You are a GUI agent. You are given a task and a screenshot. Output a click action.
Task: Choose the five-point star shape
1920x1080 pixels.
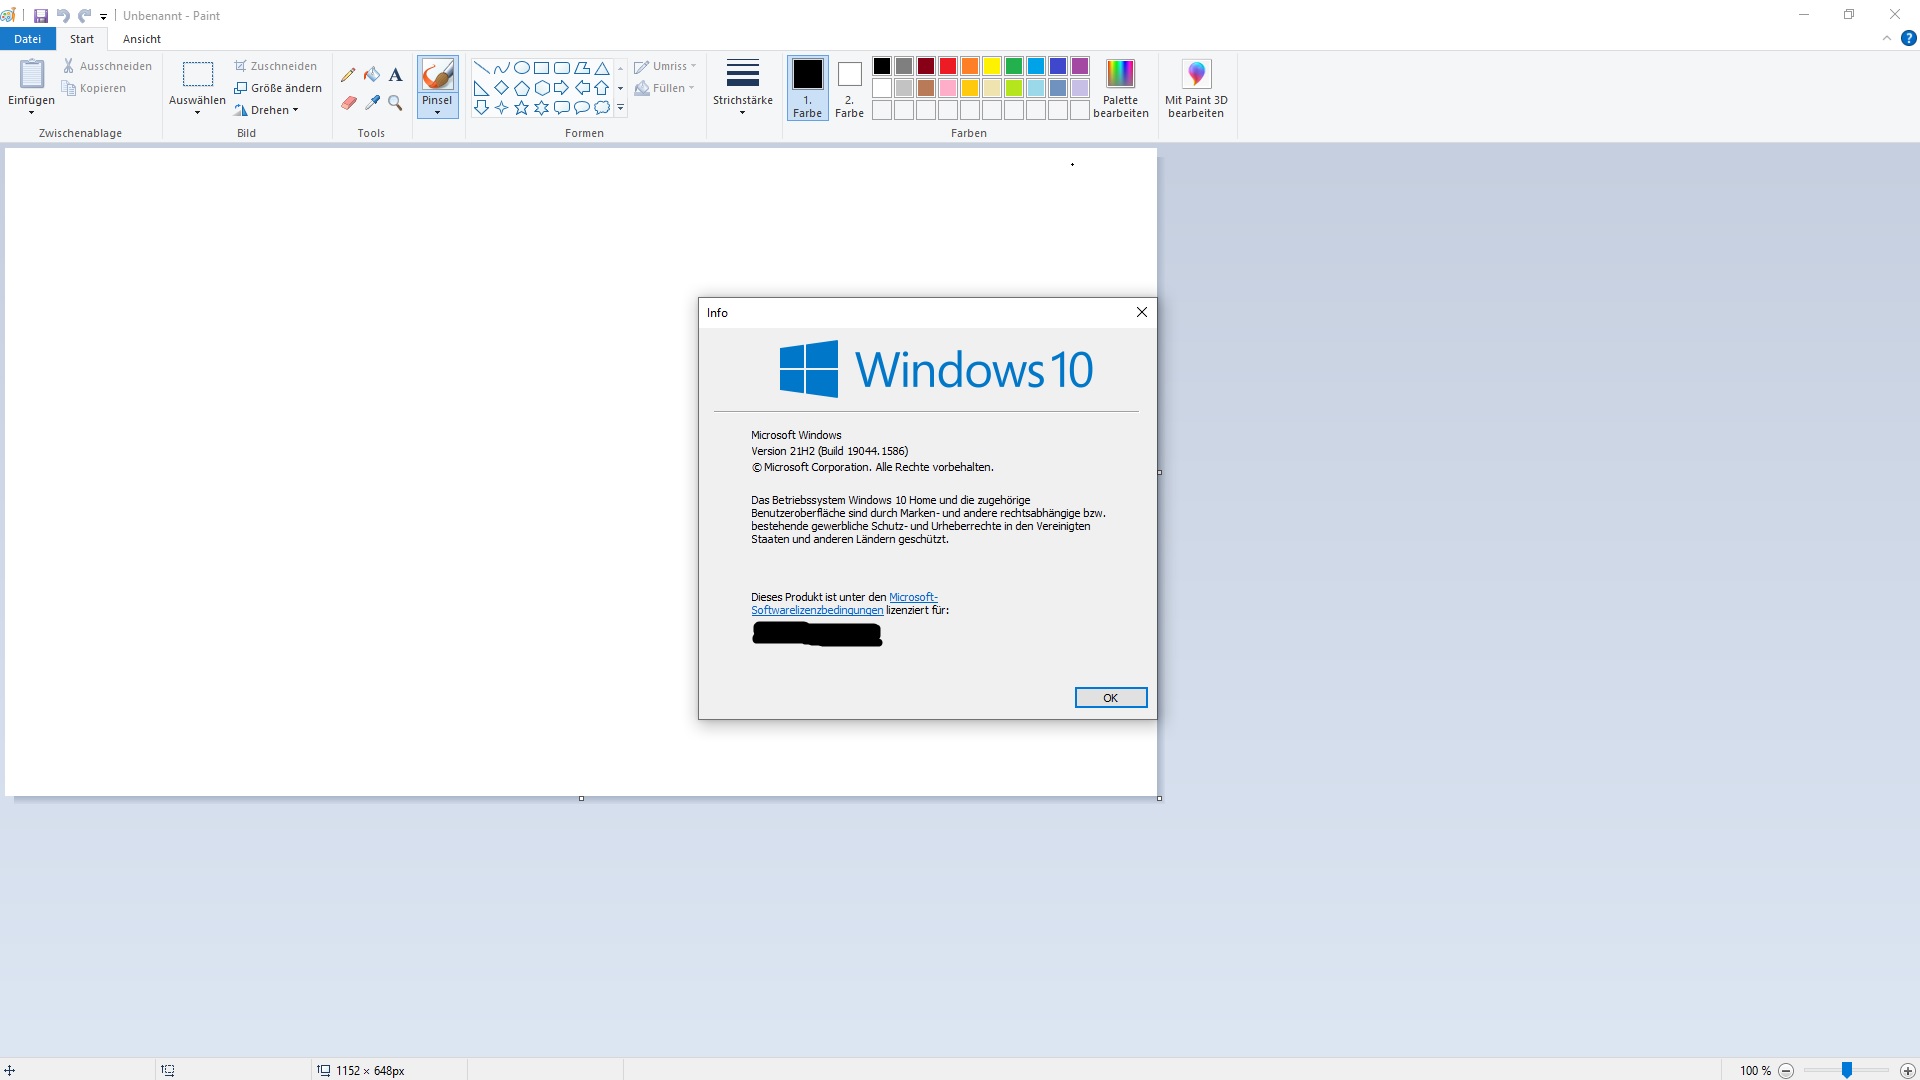coord(521,108)
